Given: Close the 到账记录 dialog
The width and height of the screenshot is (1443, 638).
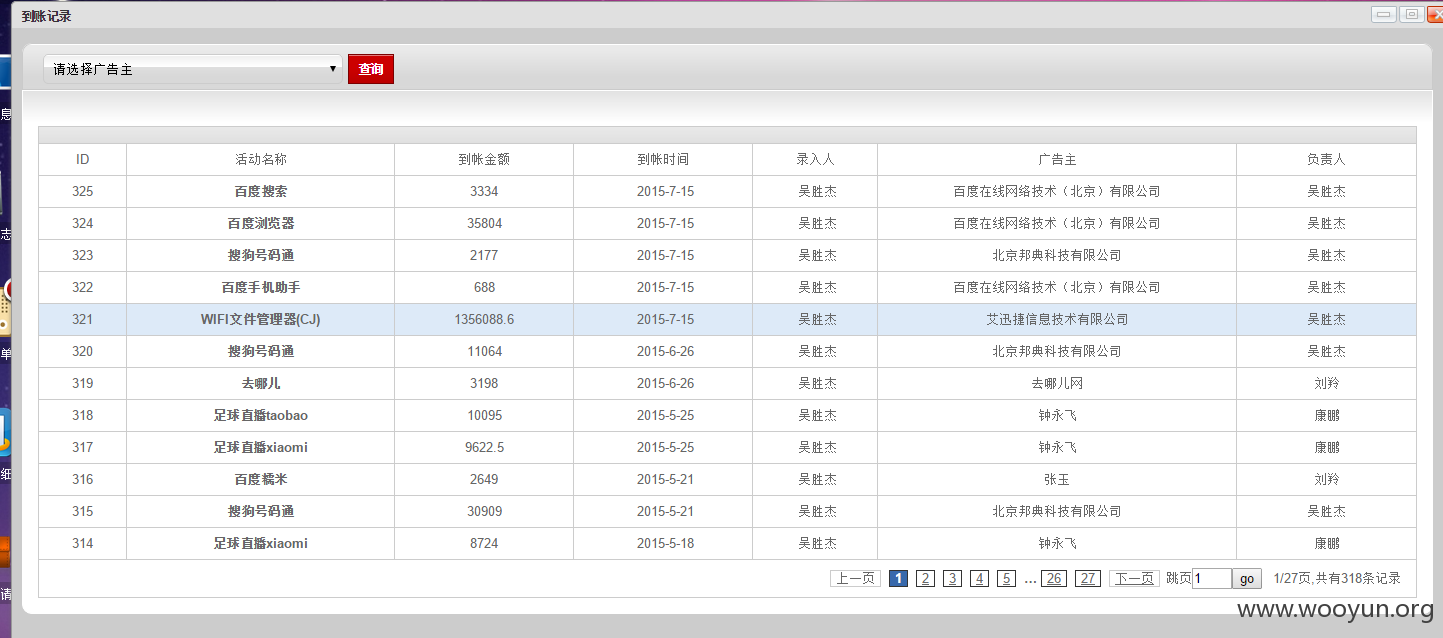Looking at the screenshot, I should tap(1436, 14).
